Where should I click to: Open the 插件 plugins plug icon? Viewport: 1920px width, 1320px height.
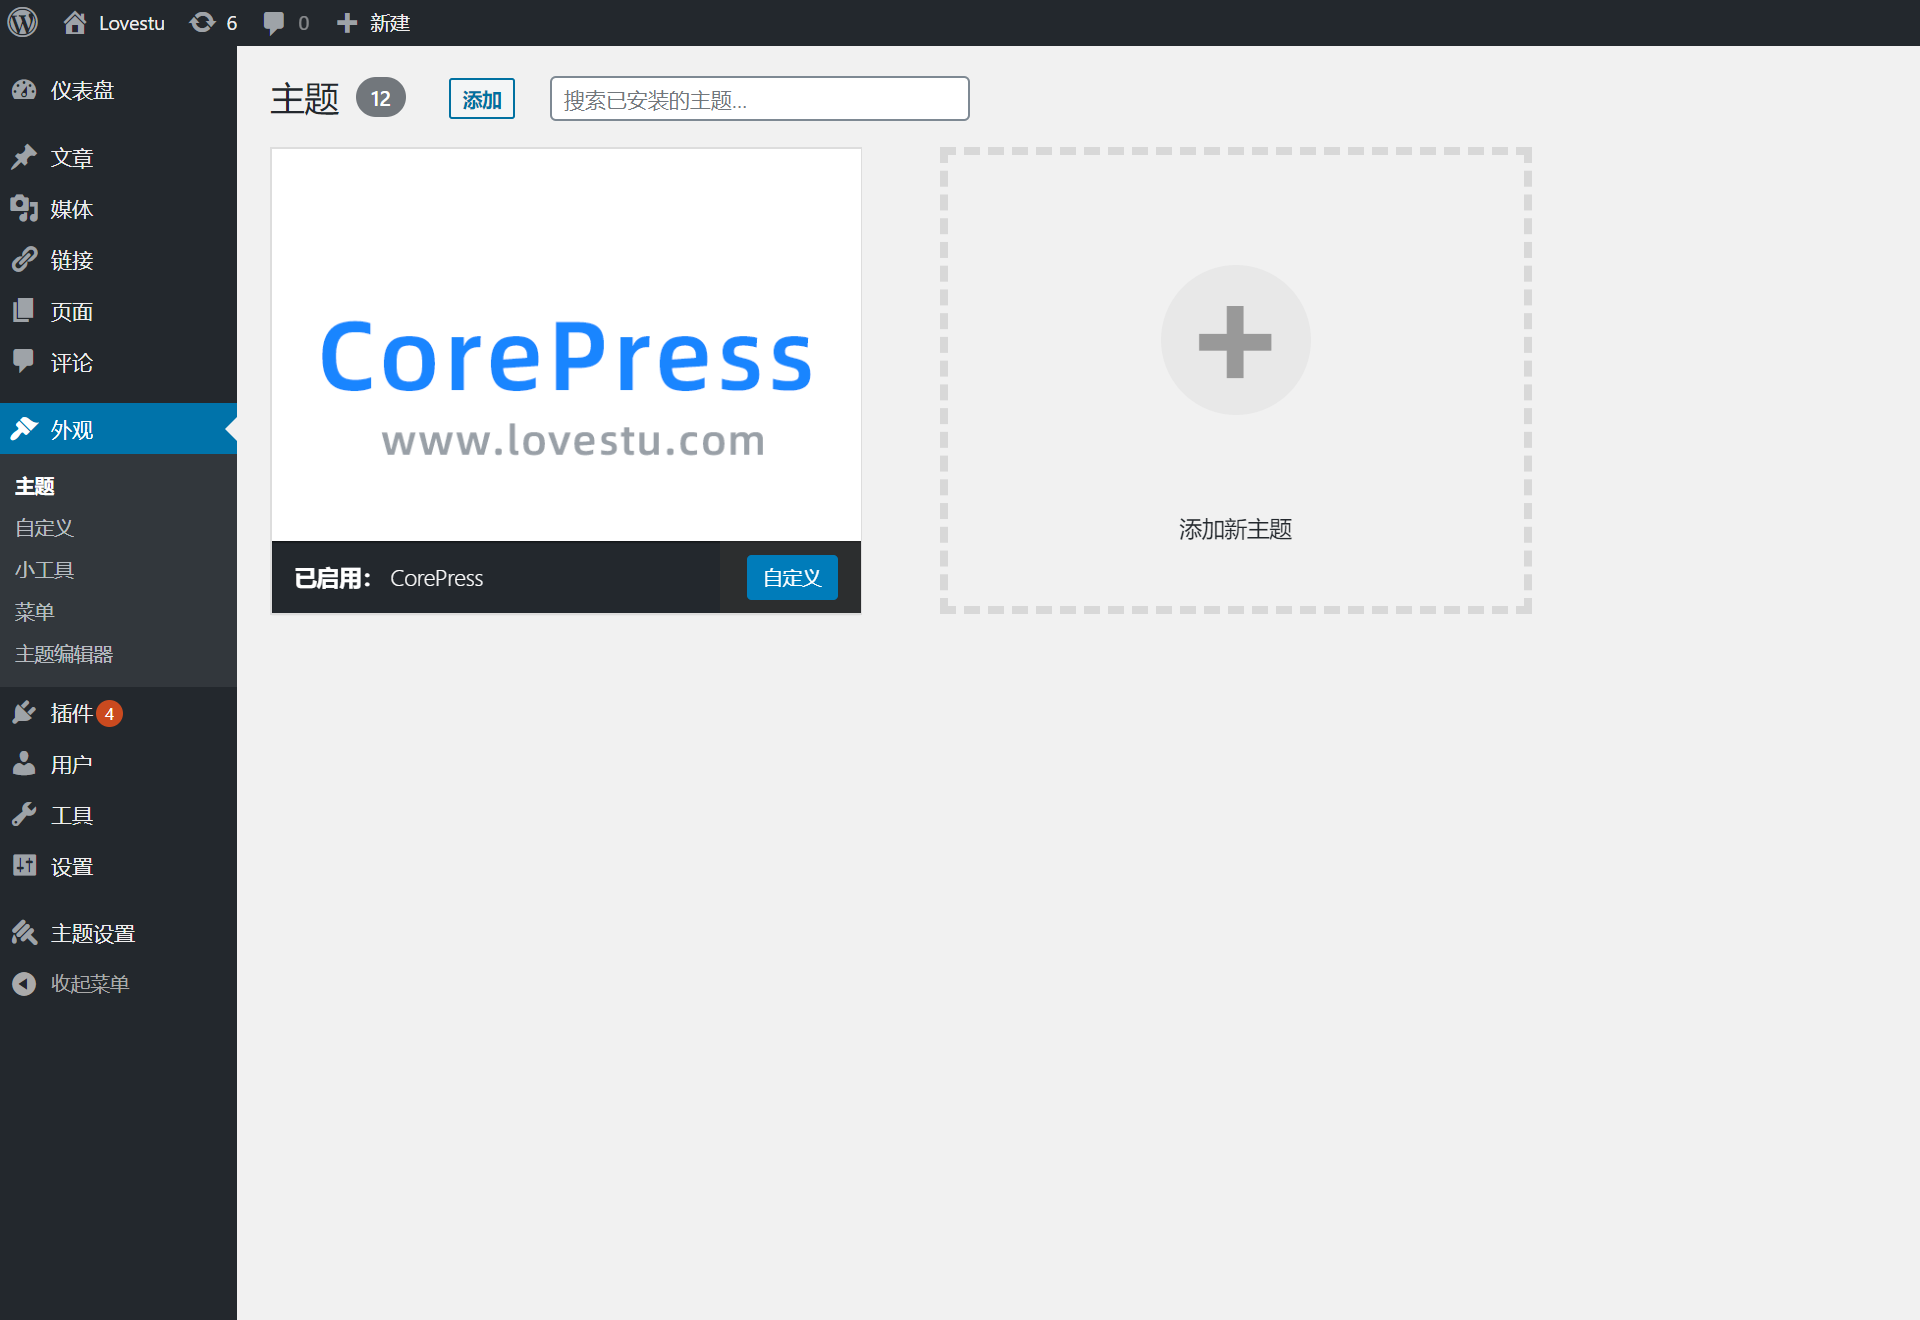pos(24,713)
